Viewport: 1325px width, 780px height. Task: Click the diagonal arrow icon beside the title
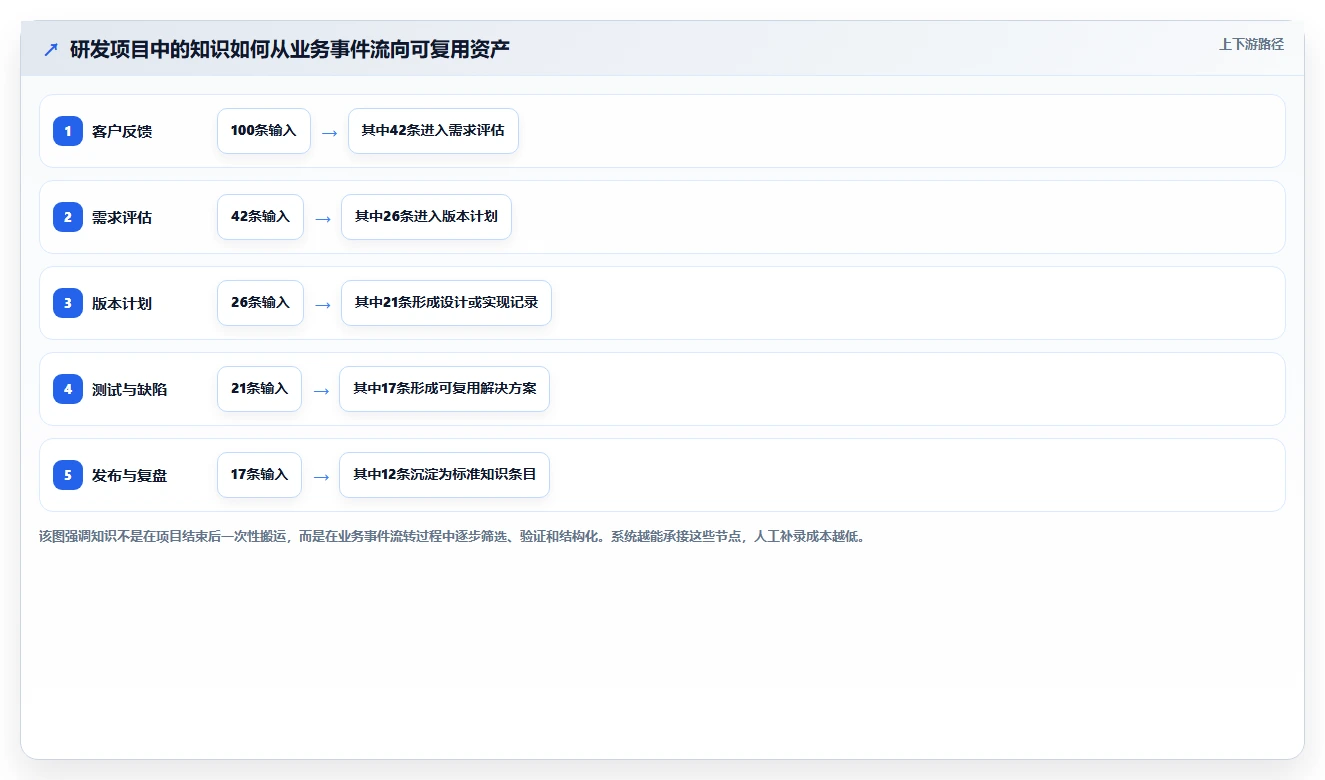(x=51, y=49)
